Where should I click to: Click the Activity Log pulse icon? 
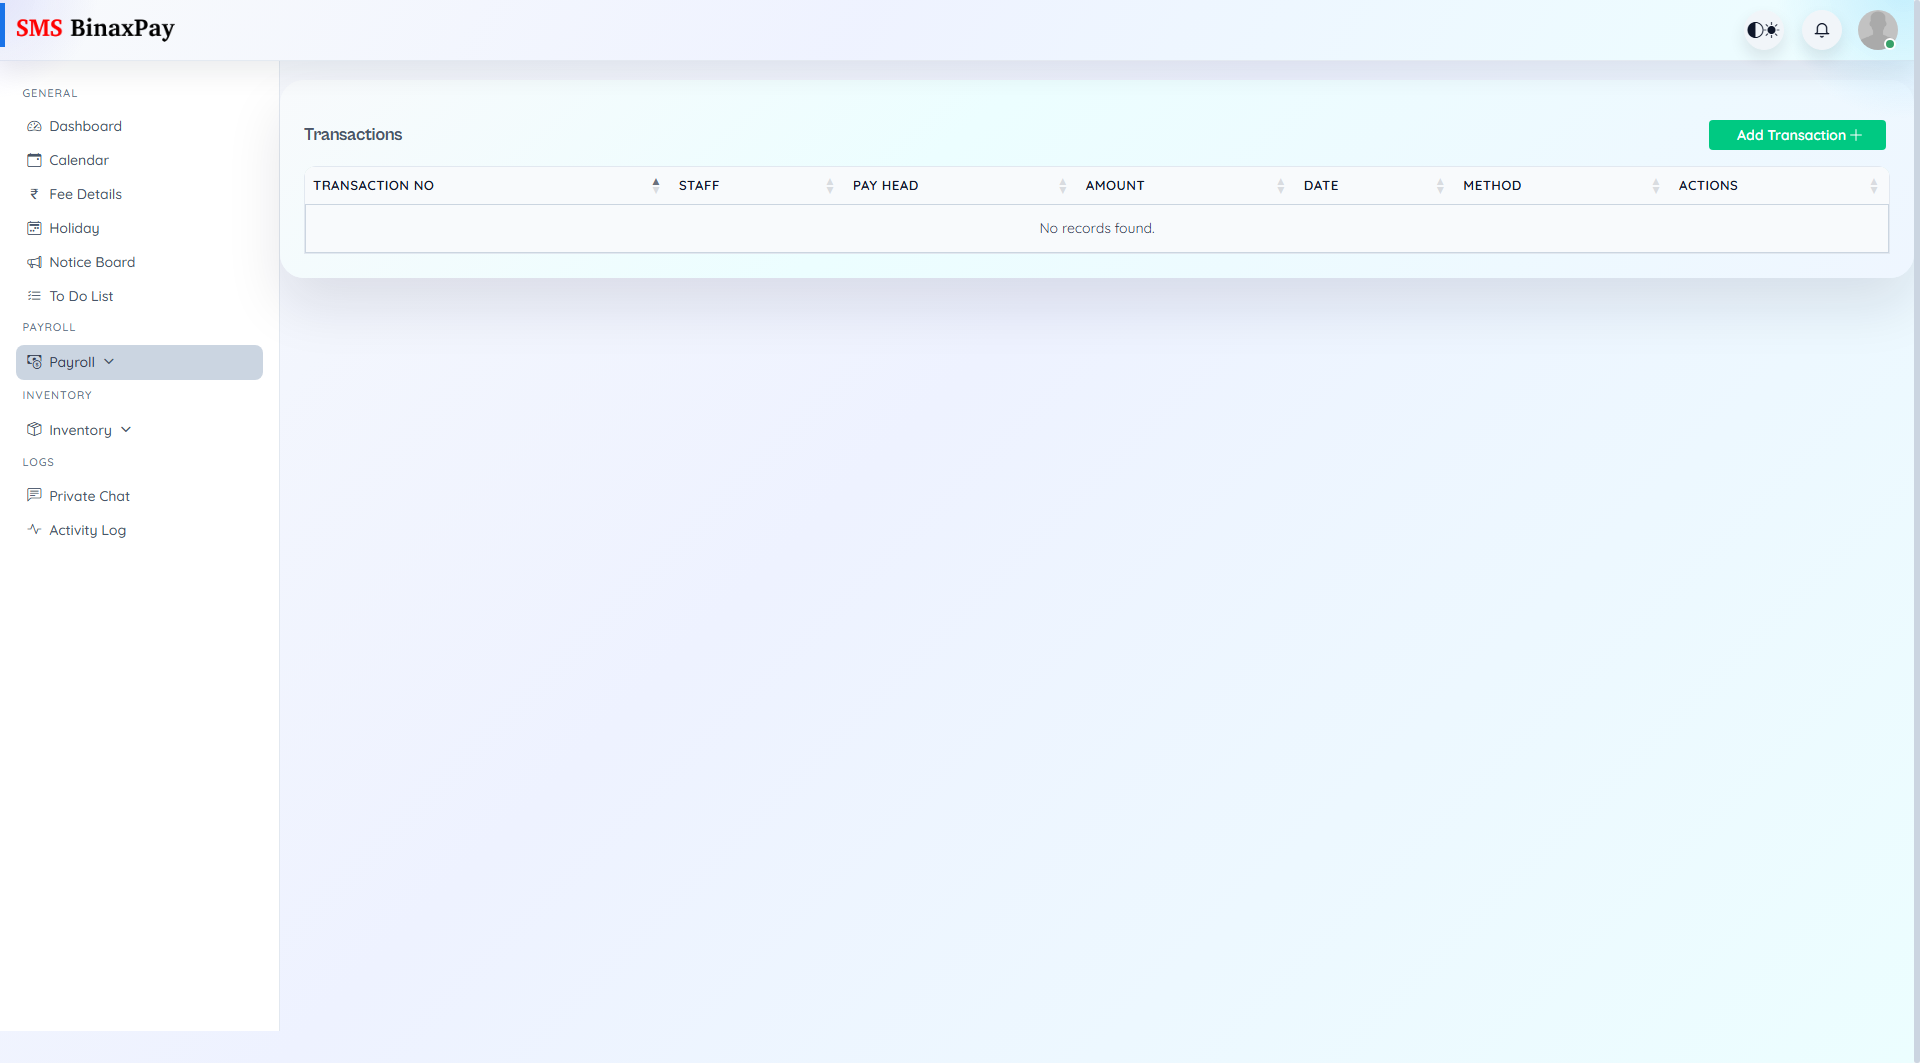pyautogui.click(x=35, y=529)
